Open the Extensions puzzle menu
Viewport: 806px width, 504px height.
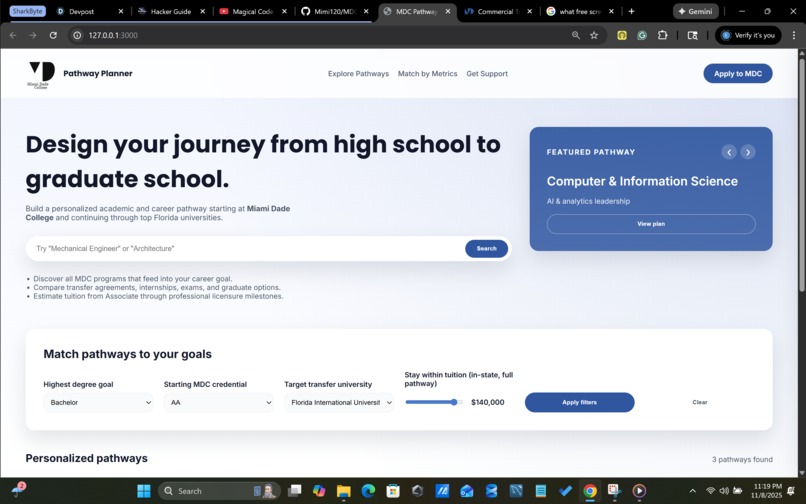[x=663, y=35]
